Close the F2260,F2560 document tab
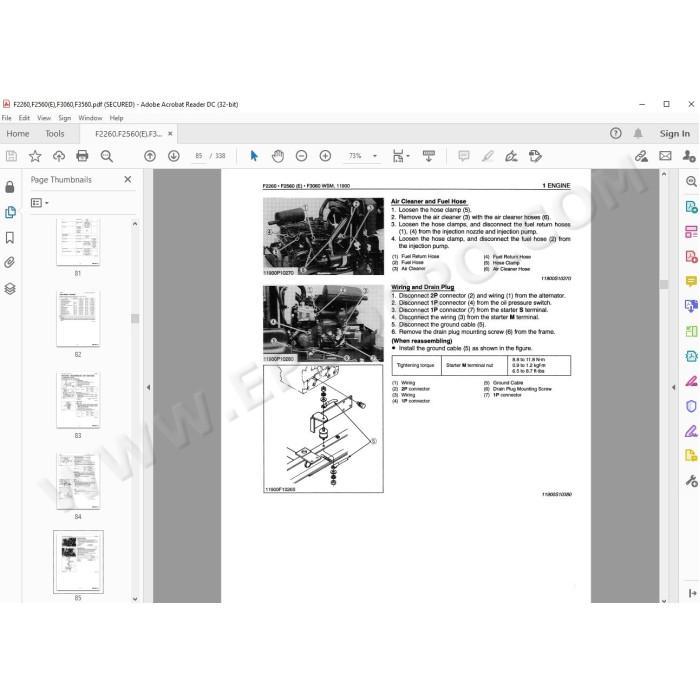 (170, 133)
